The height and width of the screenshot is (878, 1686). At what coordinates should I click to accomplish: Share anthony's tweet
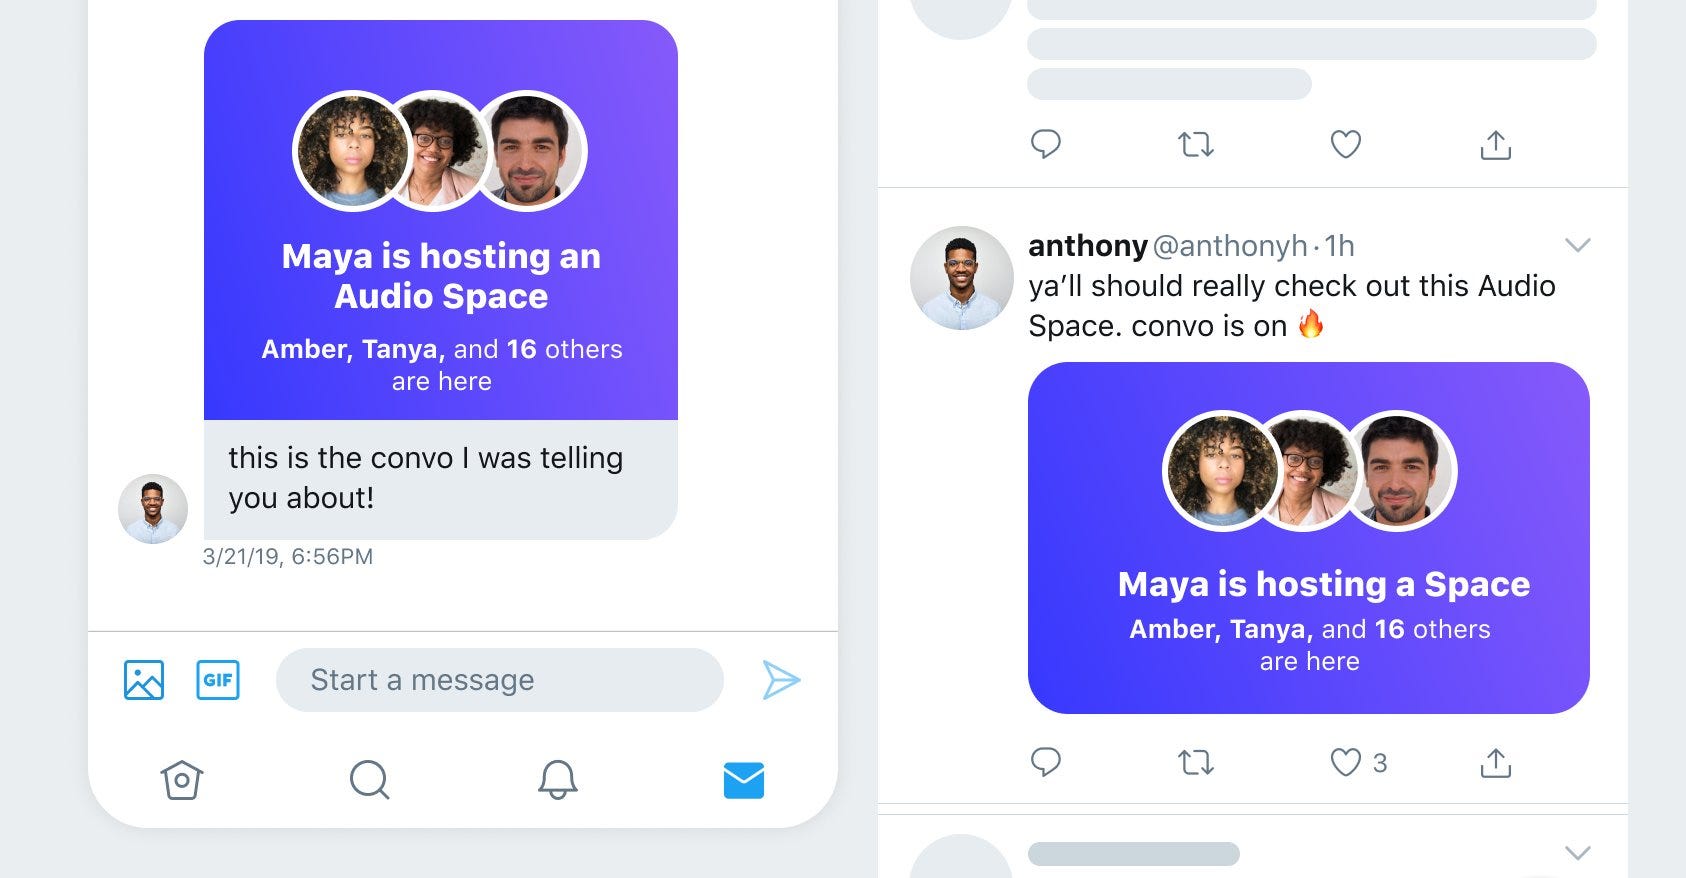click(1495, 762)
